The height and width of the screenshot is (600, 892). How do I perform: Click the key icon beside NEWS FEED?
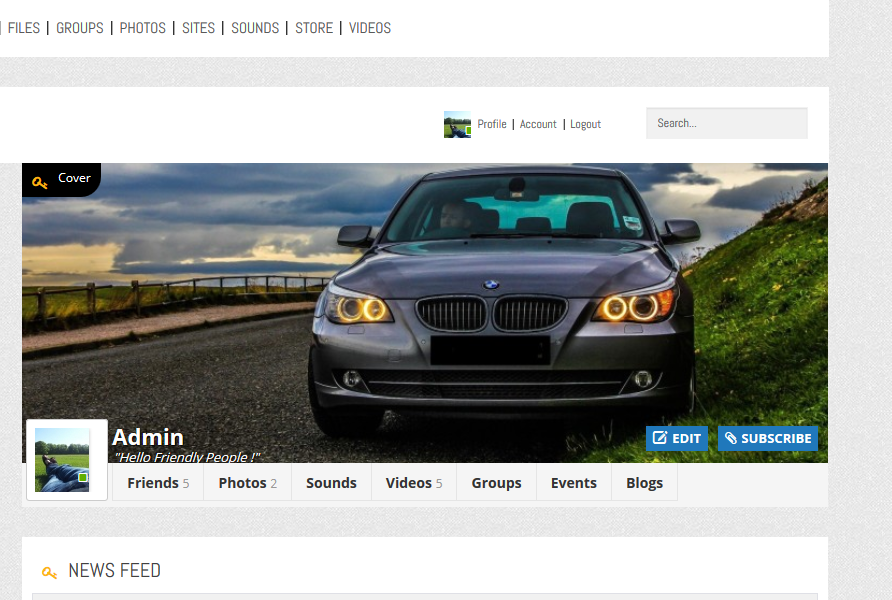coord(49,572)
